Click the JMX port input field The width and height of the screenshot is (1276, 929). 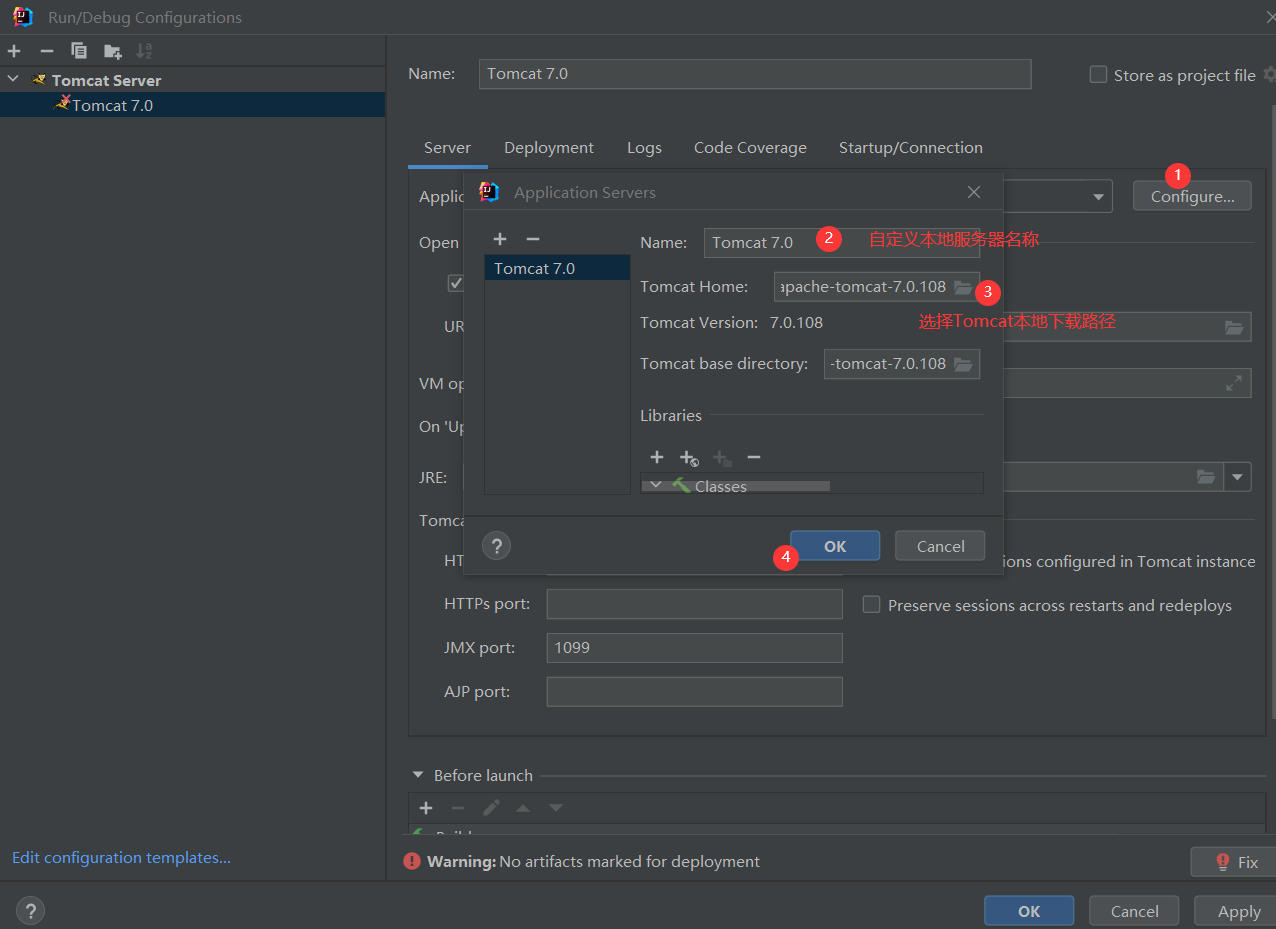694,648
